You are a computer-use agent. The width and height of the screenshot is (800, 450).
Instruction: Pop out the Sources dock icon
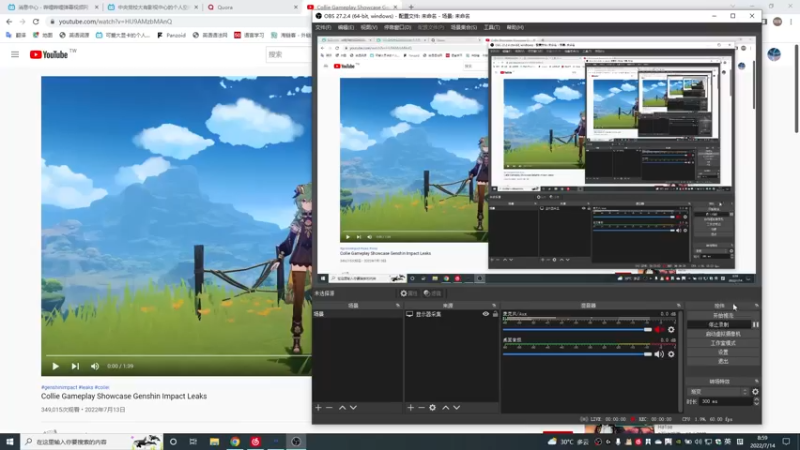[x=494, y=305]
